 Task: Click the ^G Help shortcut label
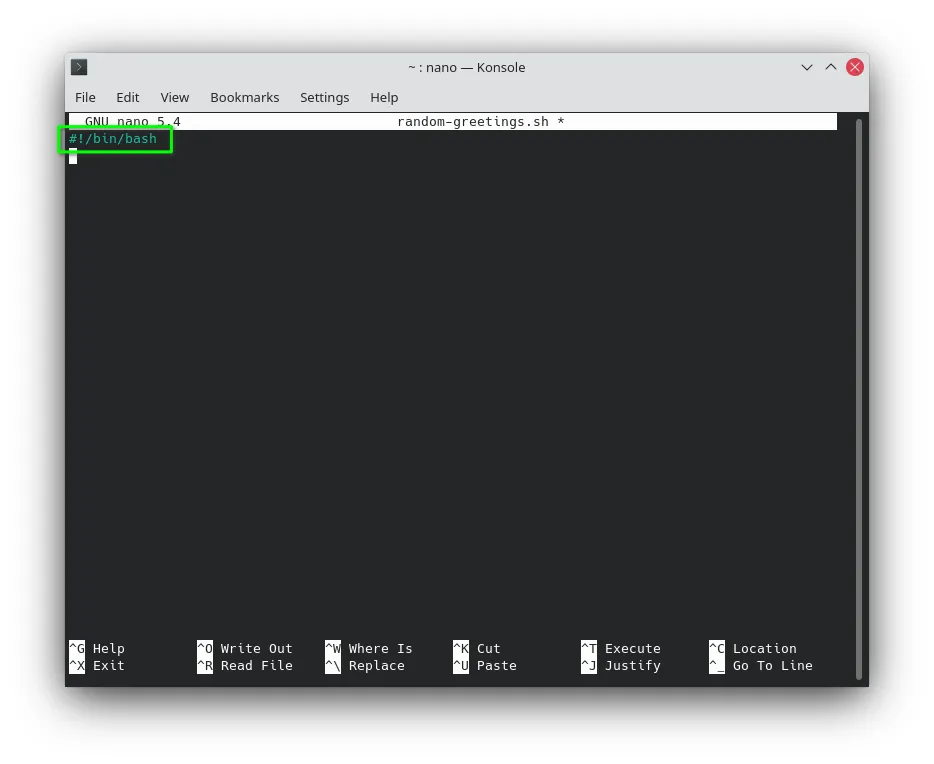(97, 648)
